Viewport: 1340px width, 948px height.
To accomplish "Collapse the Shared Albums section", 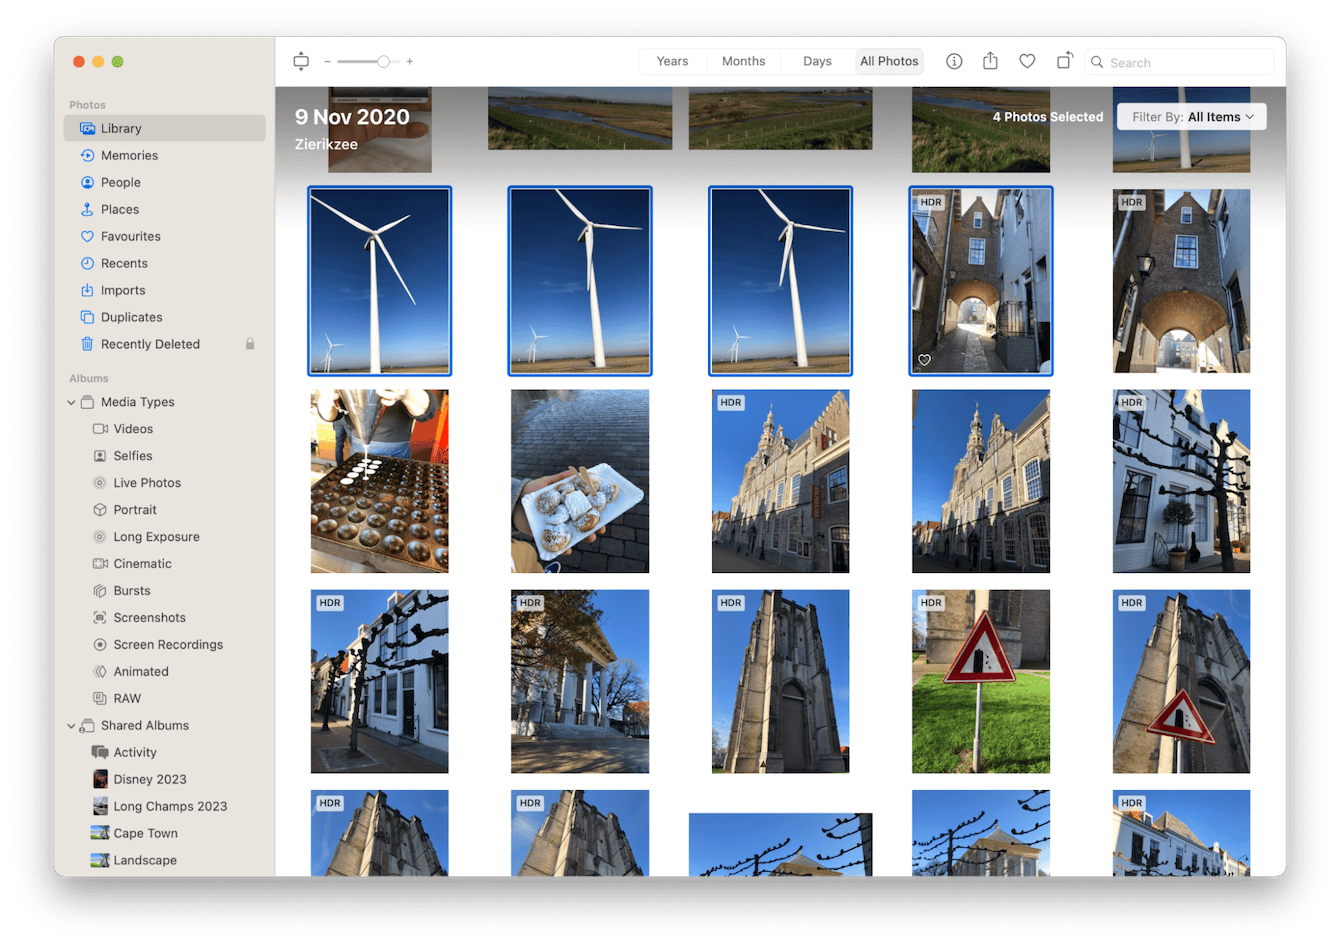I will [x=71, y=726].
